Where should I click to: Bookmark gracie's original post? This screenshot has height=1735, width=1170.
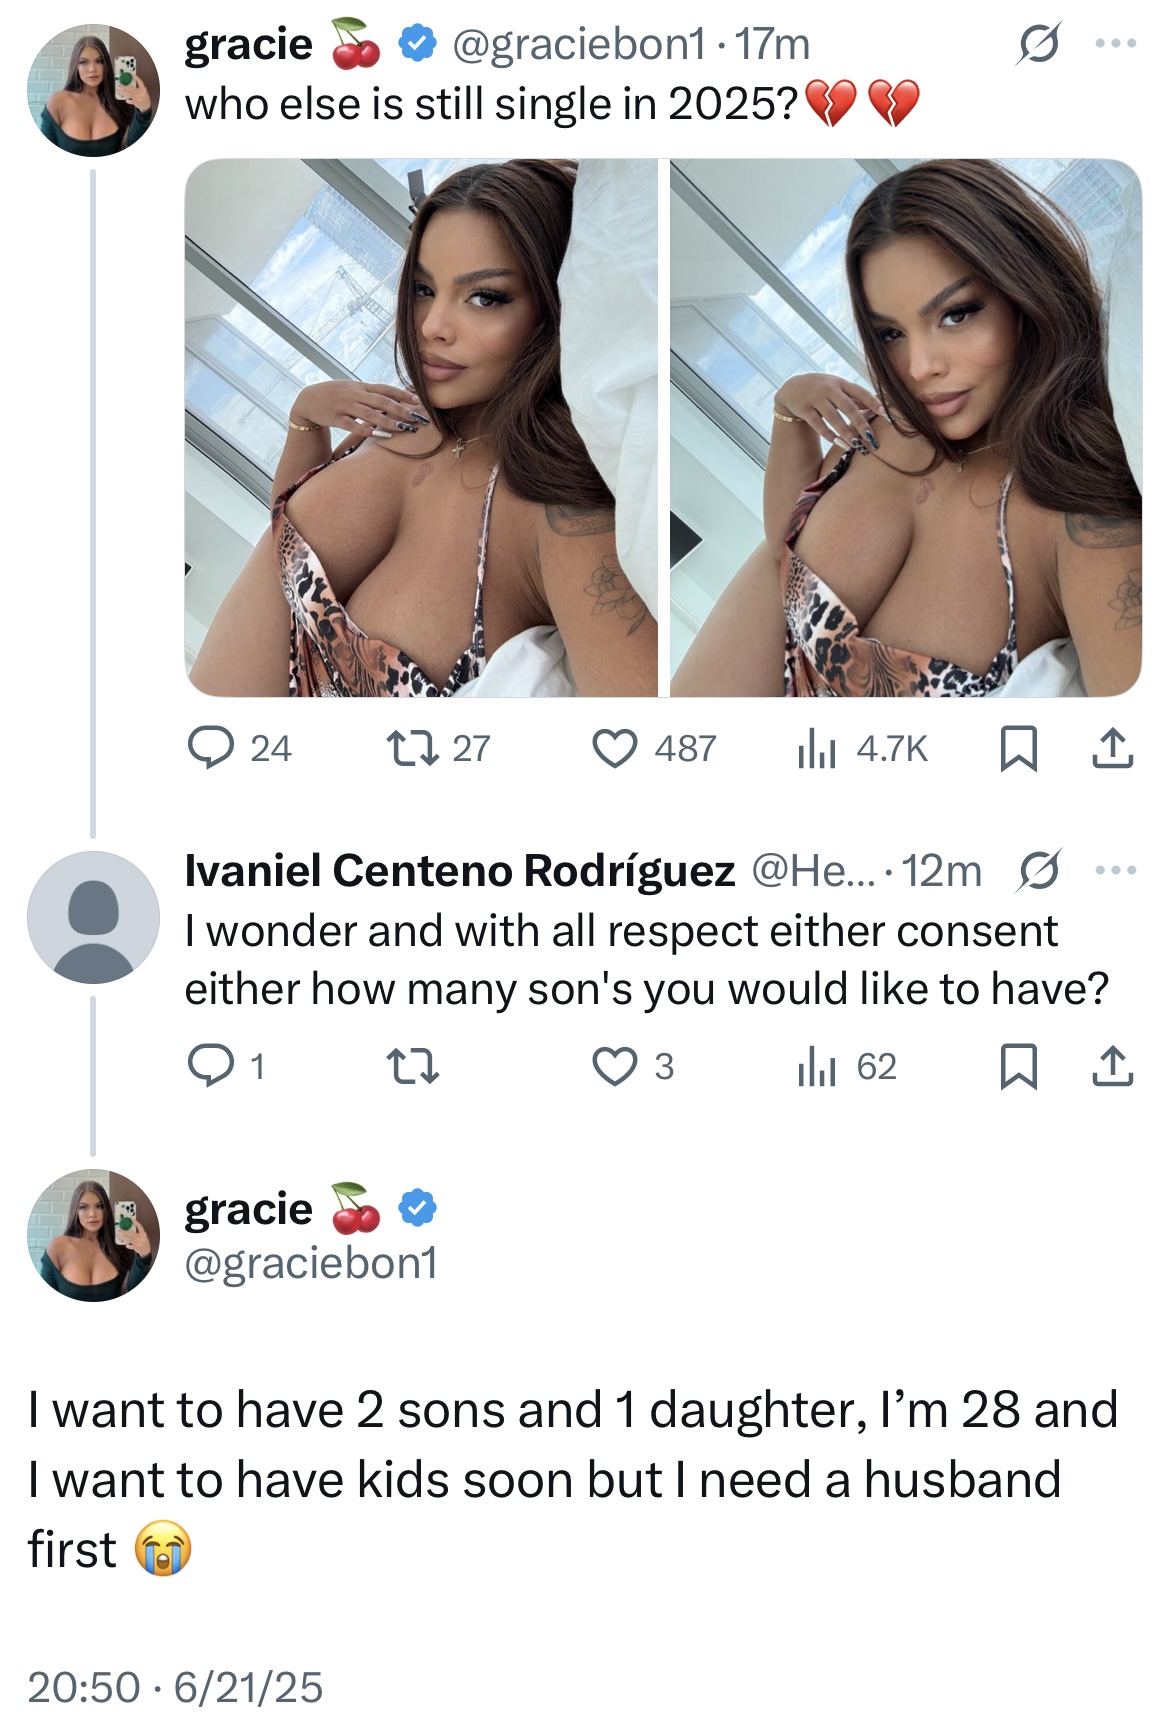[1018, 748]
